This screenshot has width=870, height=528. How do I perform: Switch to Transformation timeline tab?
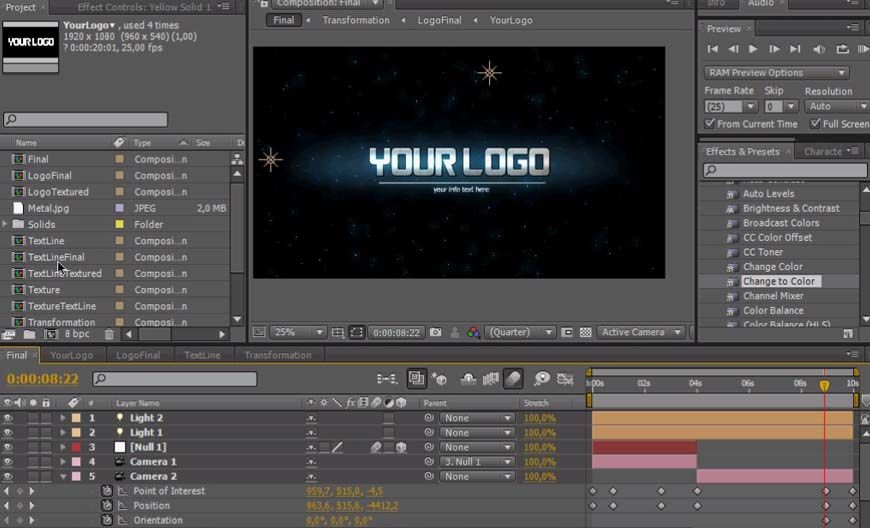pyautogui.click(x=278, y=355)
